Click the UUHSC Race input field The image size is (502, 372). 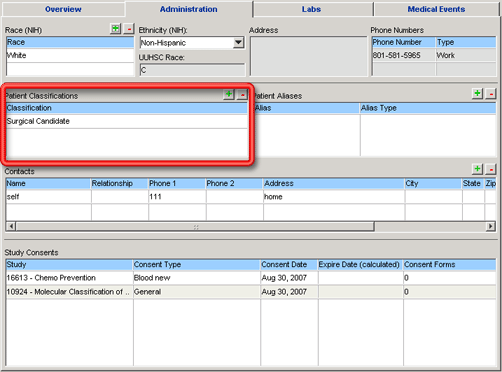click(x=192, y=70)
